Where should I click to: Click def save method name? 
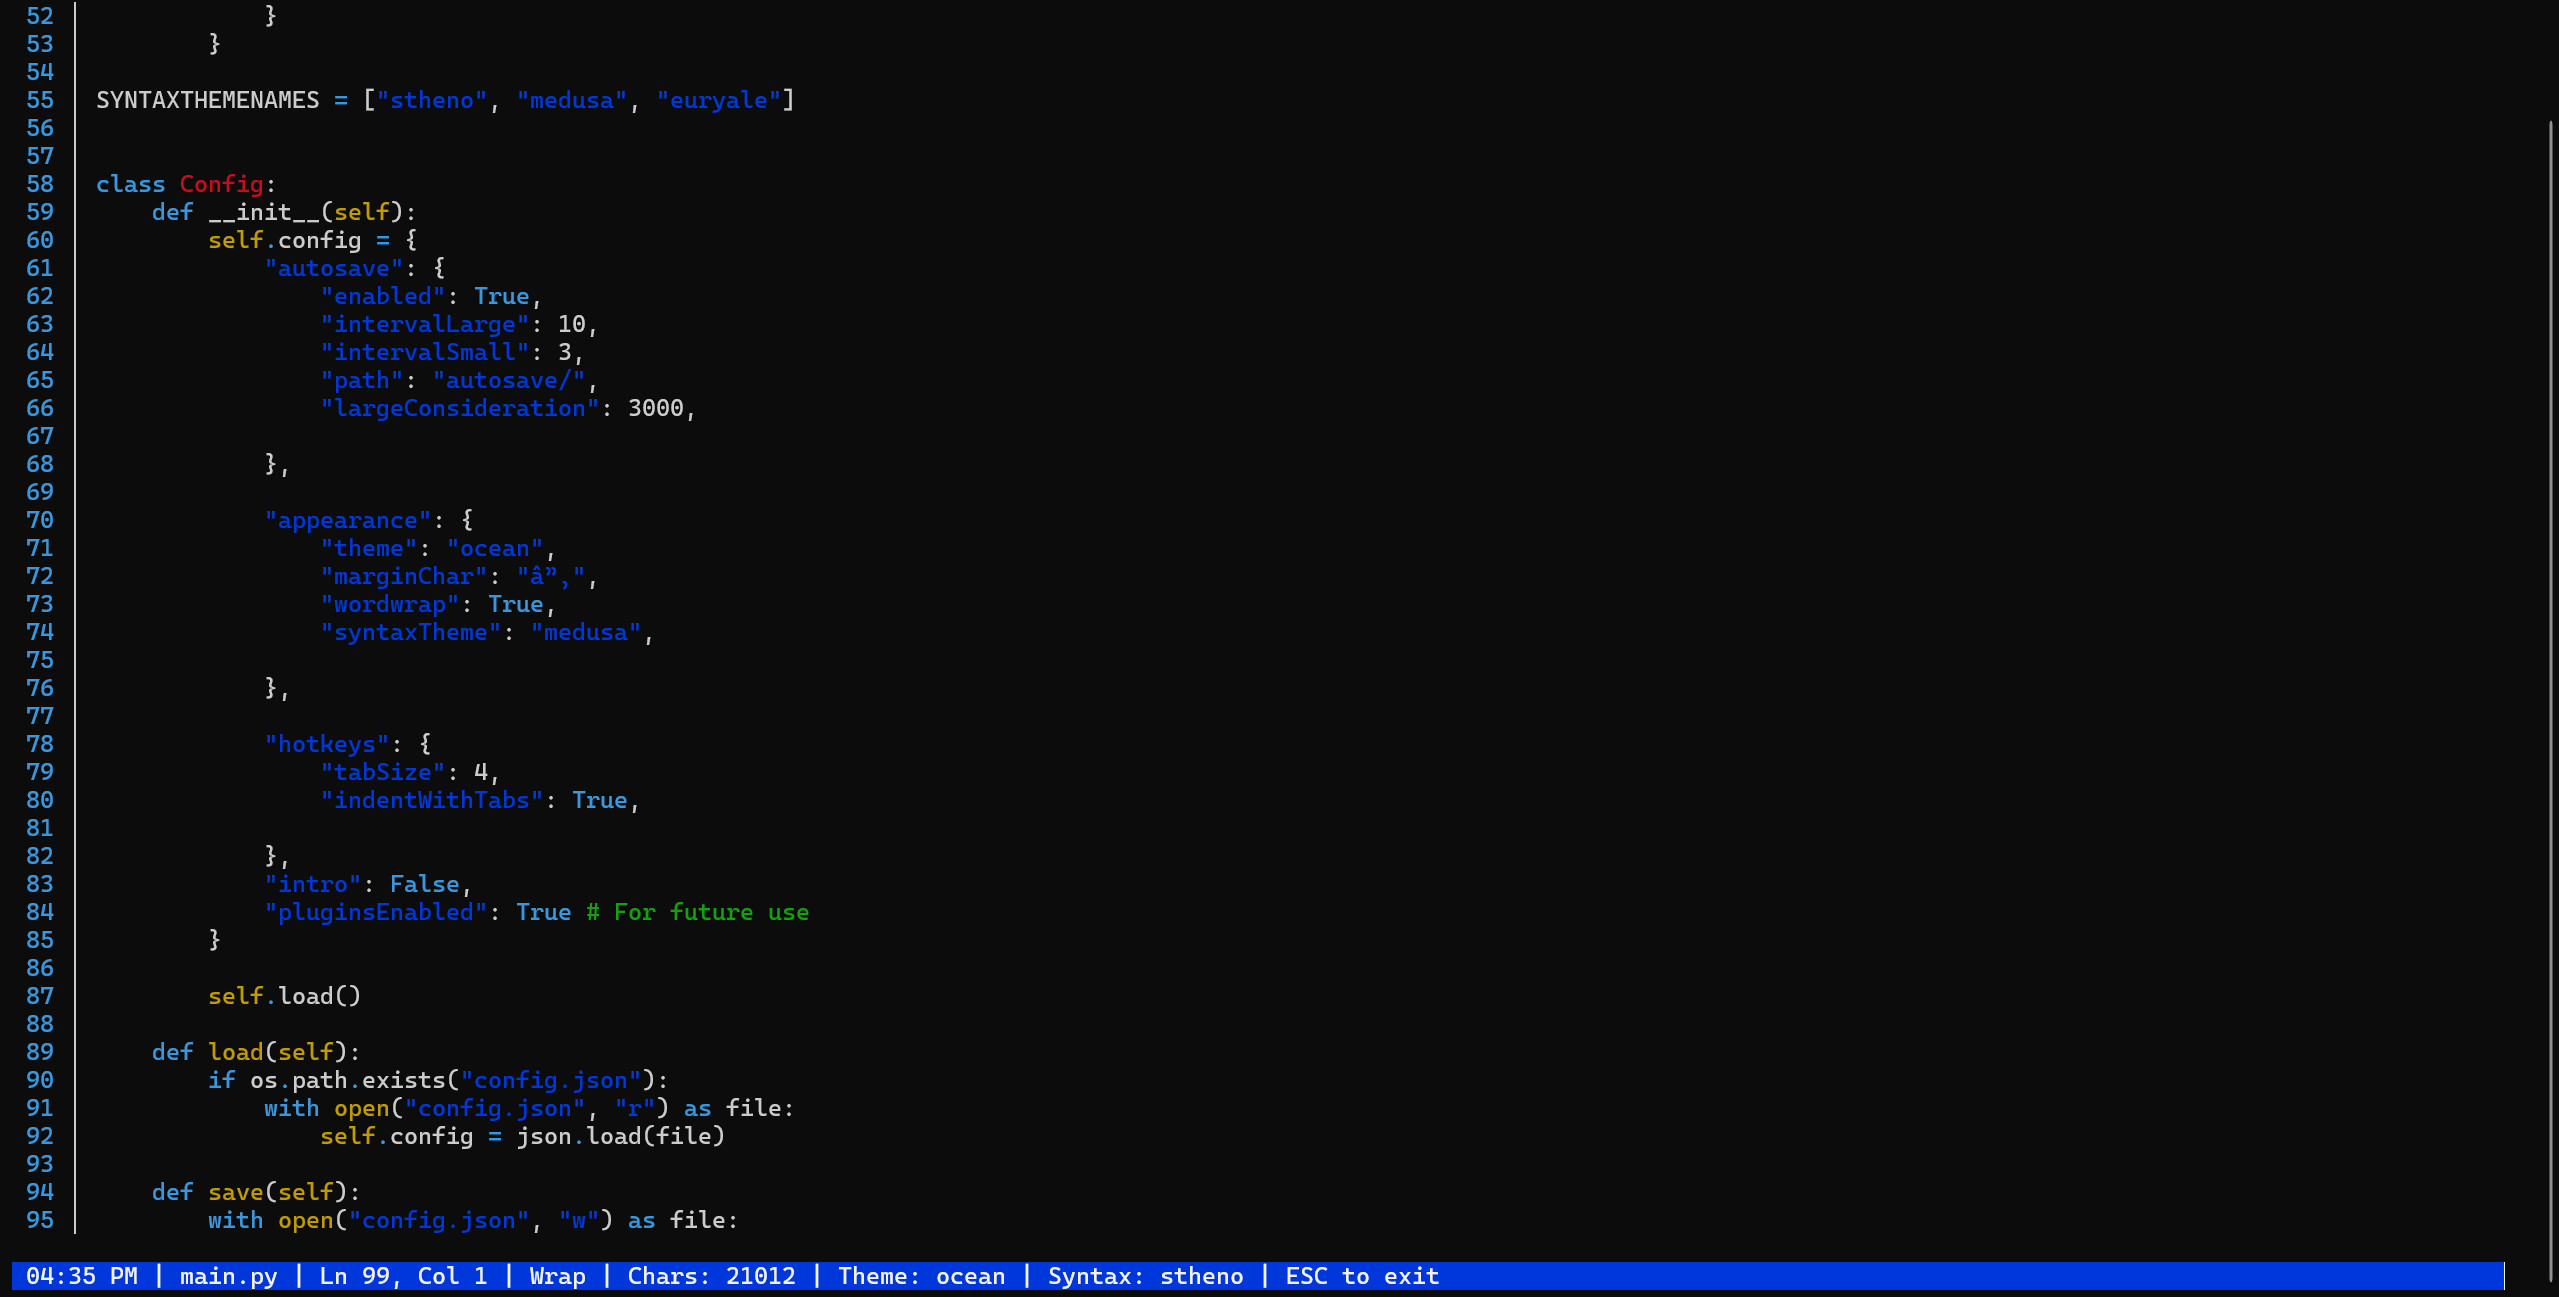point(235,1192)
